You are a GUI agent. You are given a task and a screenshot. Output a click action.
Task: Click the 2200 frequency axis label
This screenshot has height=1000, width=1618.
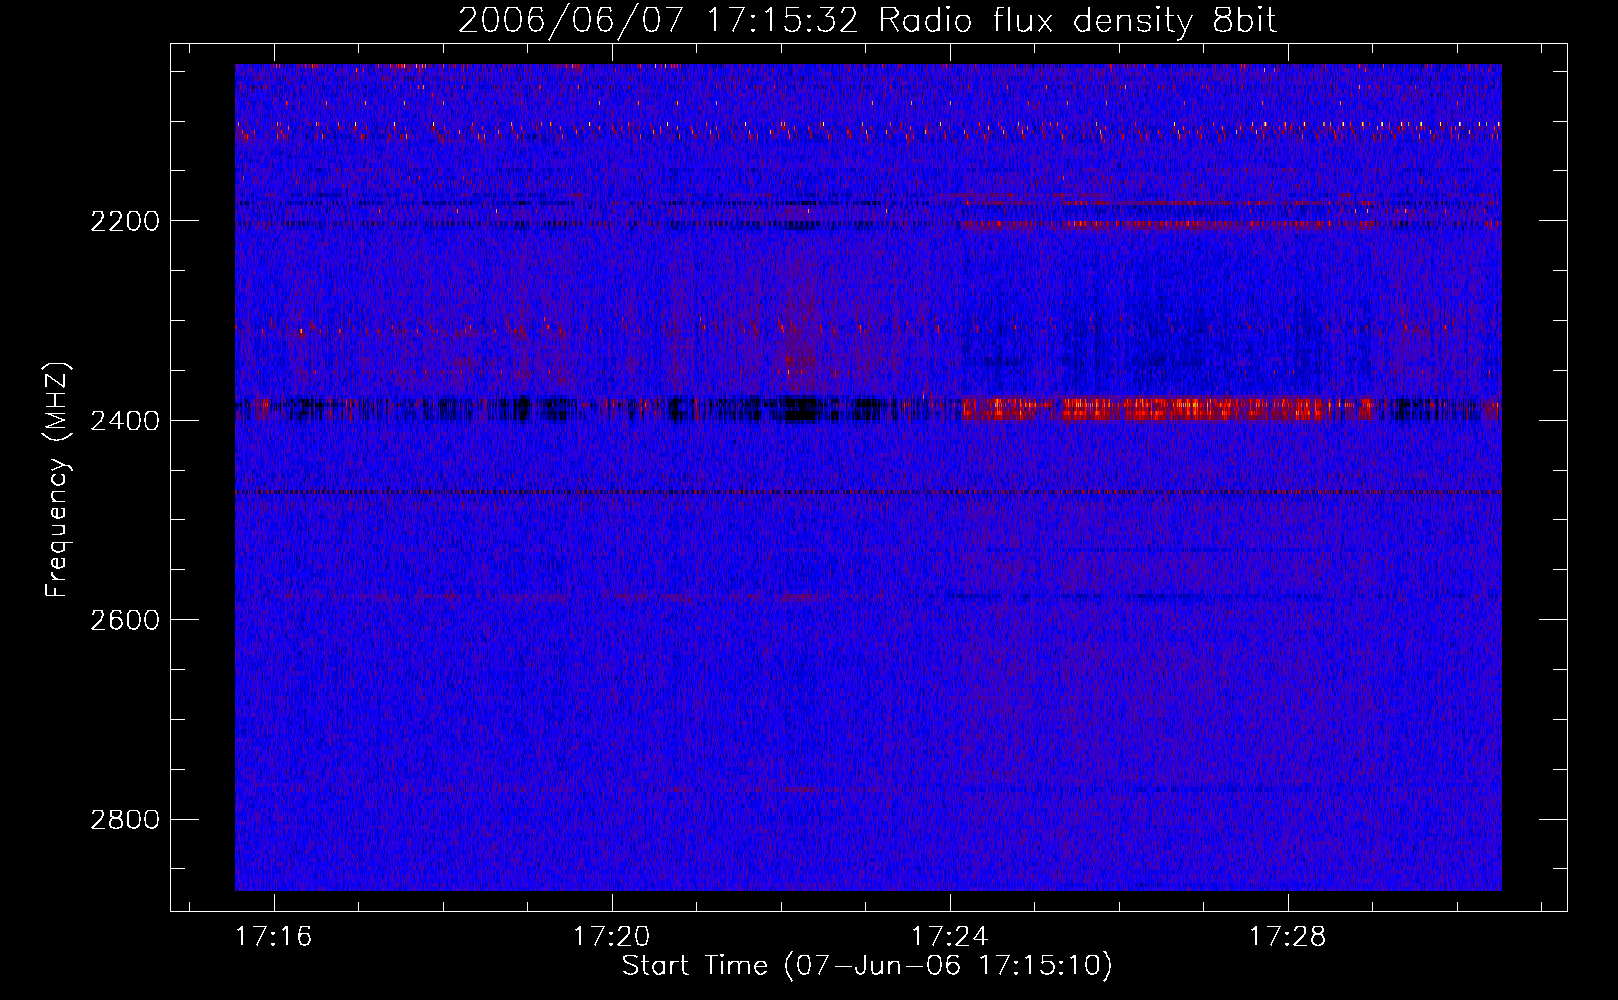125,221
